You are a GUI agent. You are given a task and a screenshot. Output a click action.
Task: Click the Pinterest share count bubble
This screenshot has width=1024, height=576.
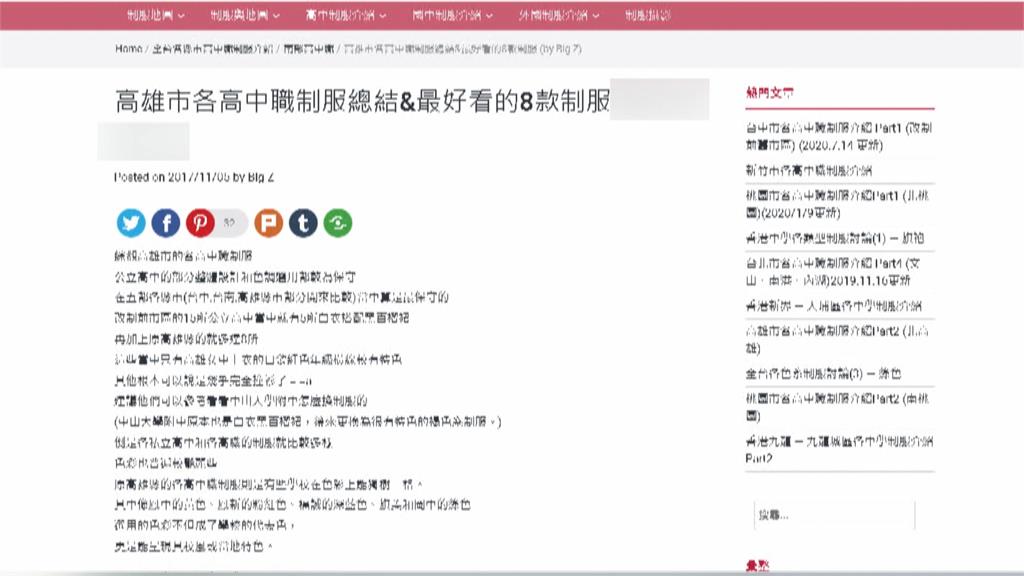pos(231,223)
